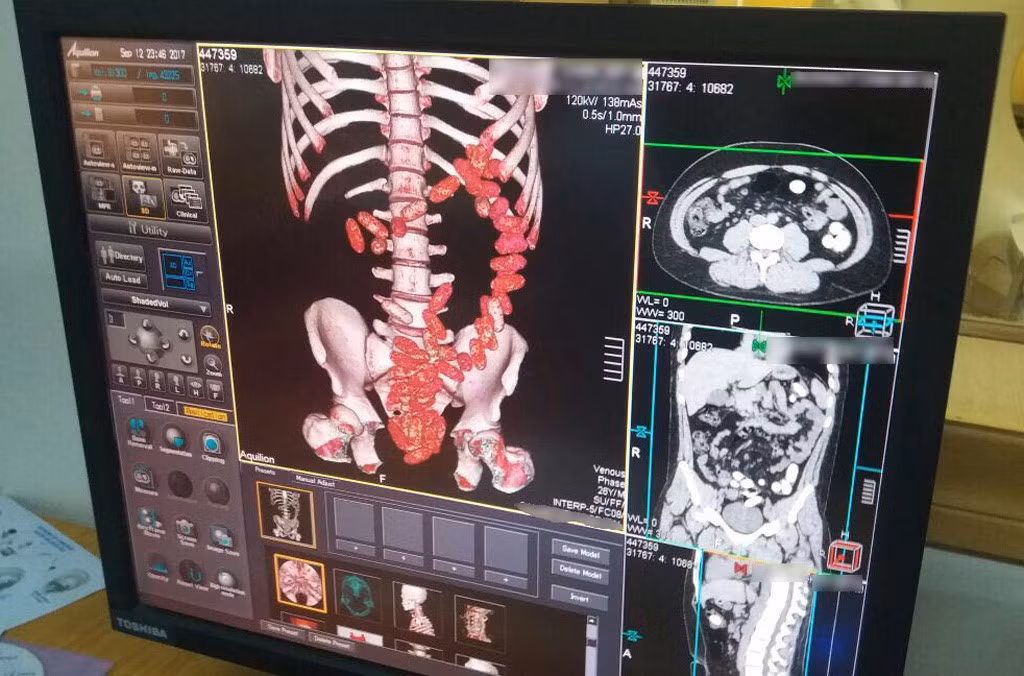Spin the 3D volume counter-clockwise with the upper curved arrow
1024x676 pixels.
pyautogui.click(x=184, y=332)
